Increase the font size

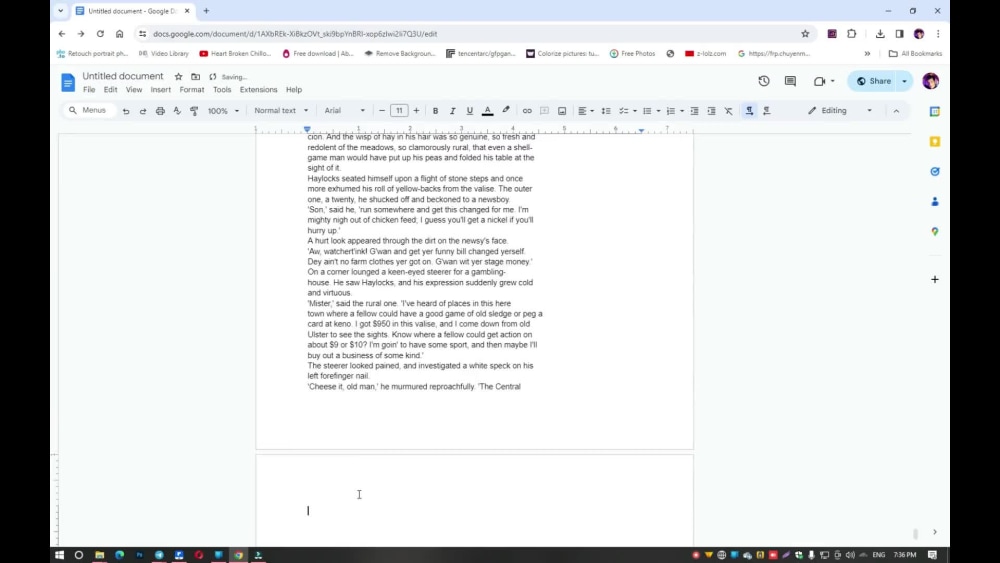tap(416, 111)
